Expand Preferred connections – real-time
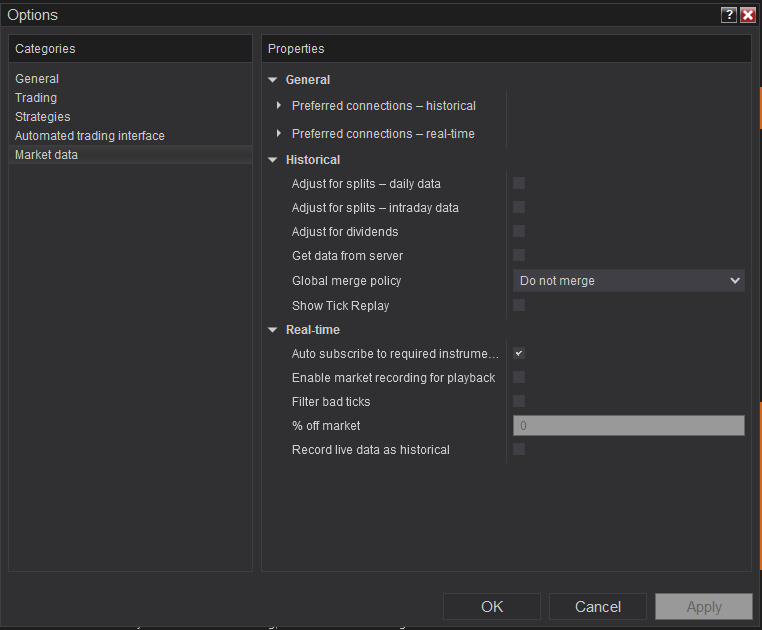Viewport: 762px width, 630px height. pos(279,133)
